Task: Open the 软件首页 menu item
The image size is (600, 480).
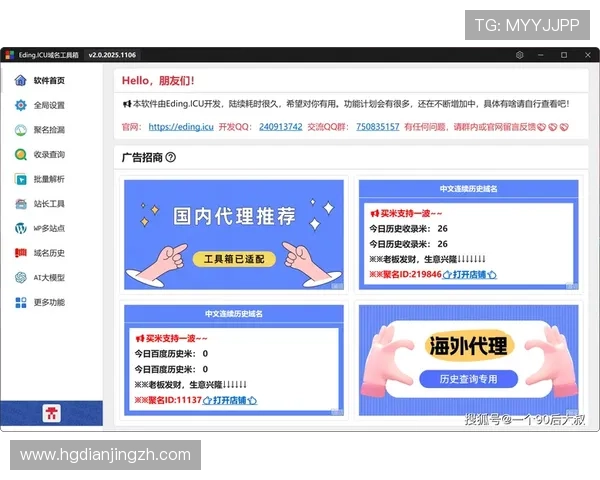Action: pos(49,80)
